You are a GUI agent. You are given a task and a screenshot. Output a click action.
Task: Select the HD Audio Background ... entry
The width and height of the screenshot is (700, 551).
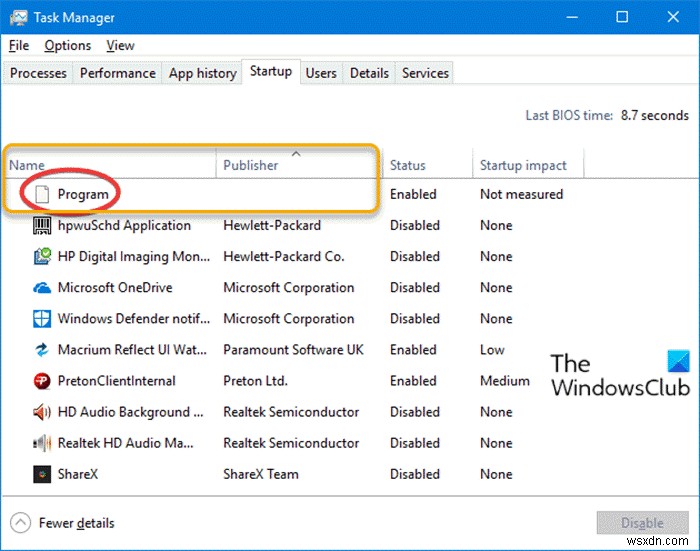(130, 412)
